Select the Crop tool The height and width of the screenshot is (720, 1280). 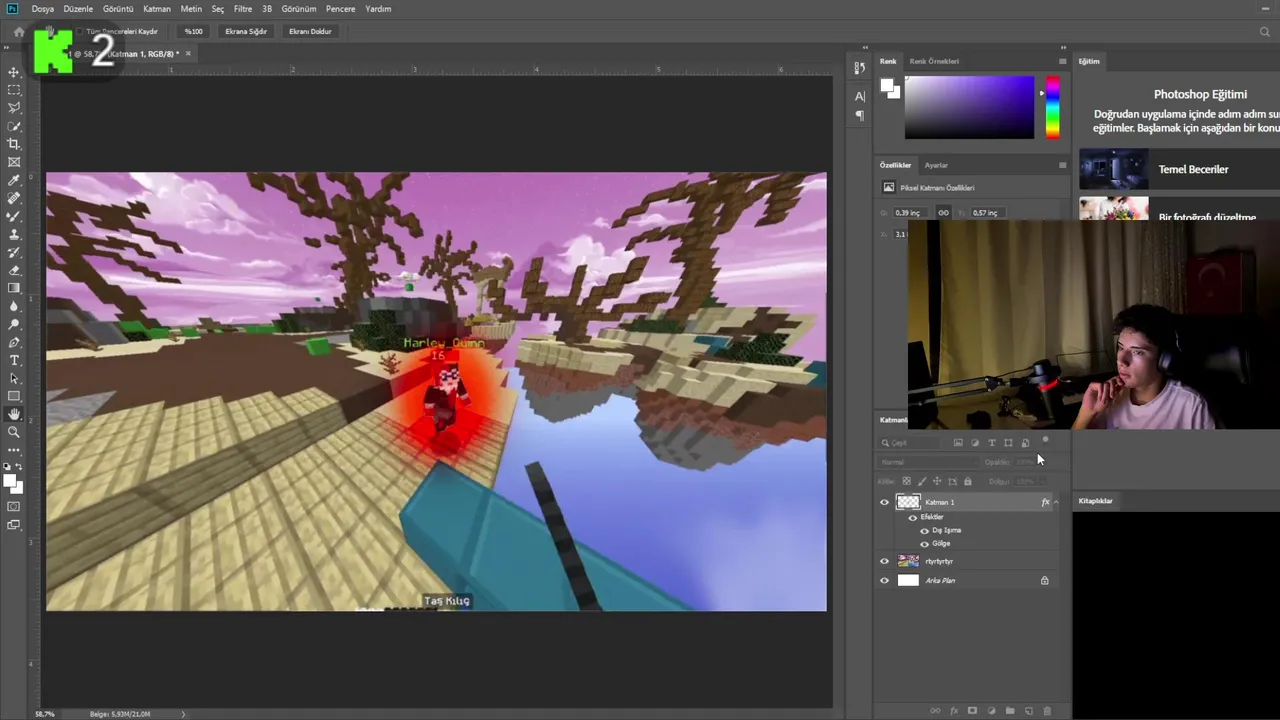[x=14, y=144]
